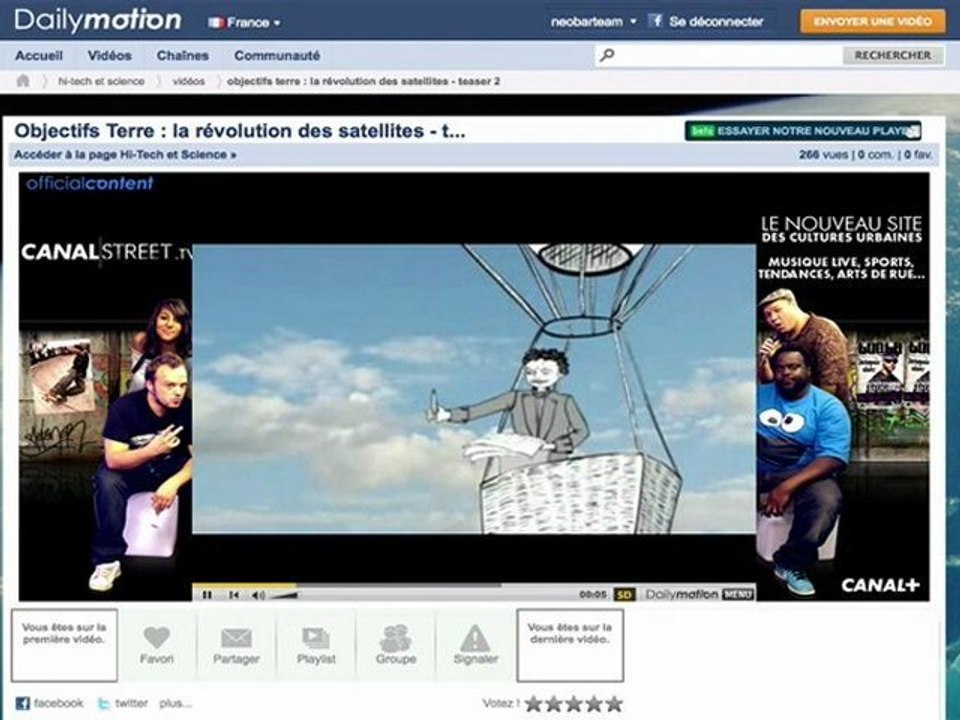This screenshot has width=960, height=720.
Task: Open the Communauté menu item
Action: point(277,56)
